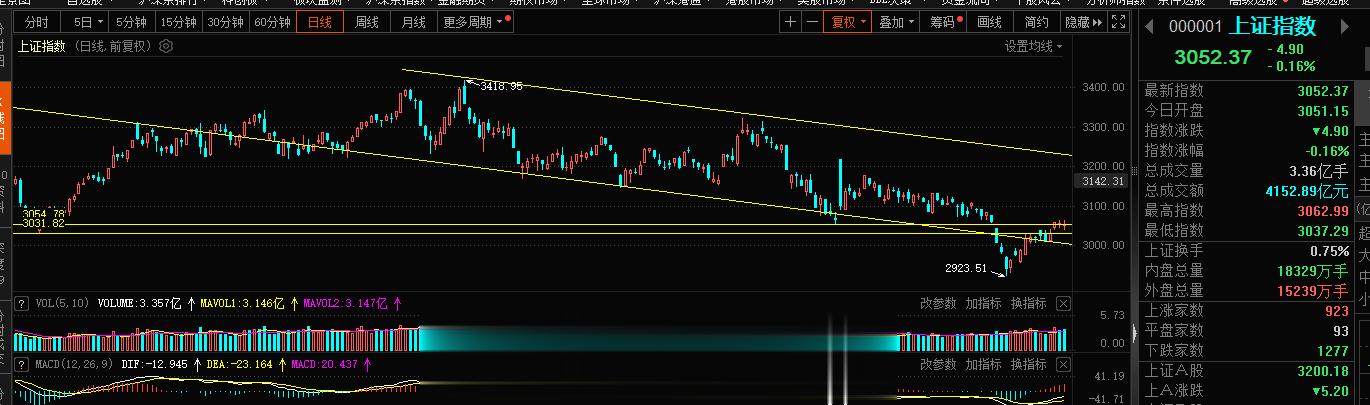Select the 周线 weekly period
The image size is (1370, 405).
tap(367, 22)
